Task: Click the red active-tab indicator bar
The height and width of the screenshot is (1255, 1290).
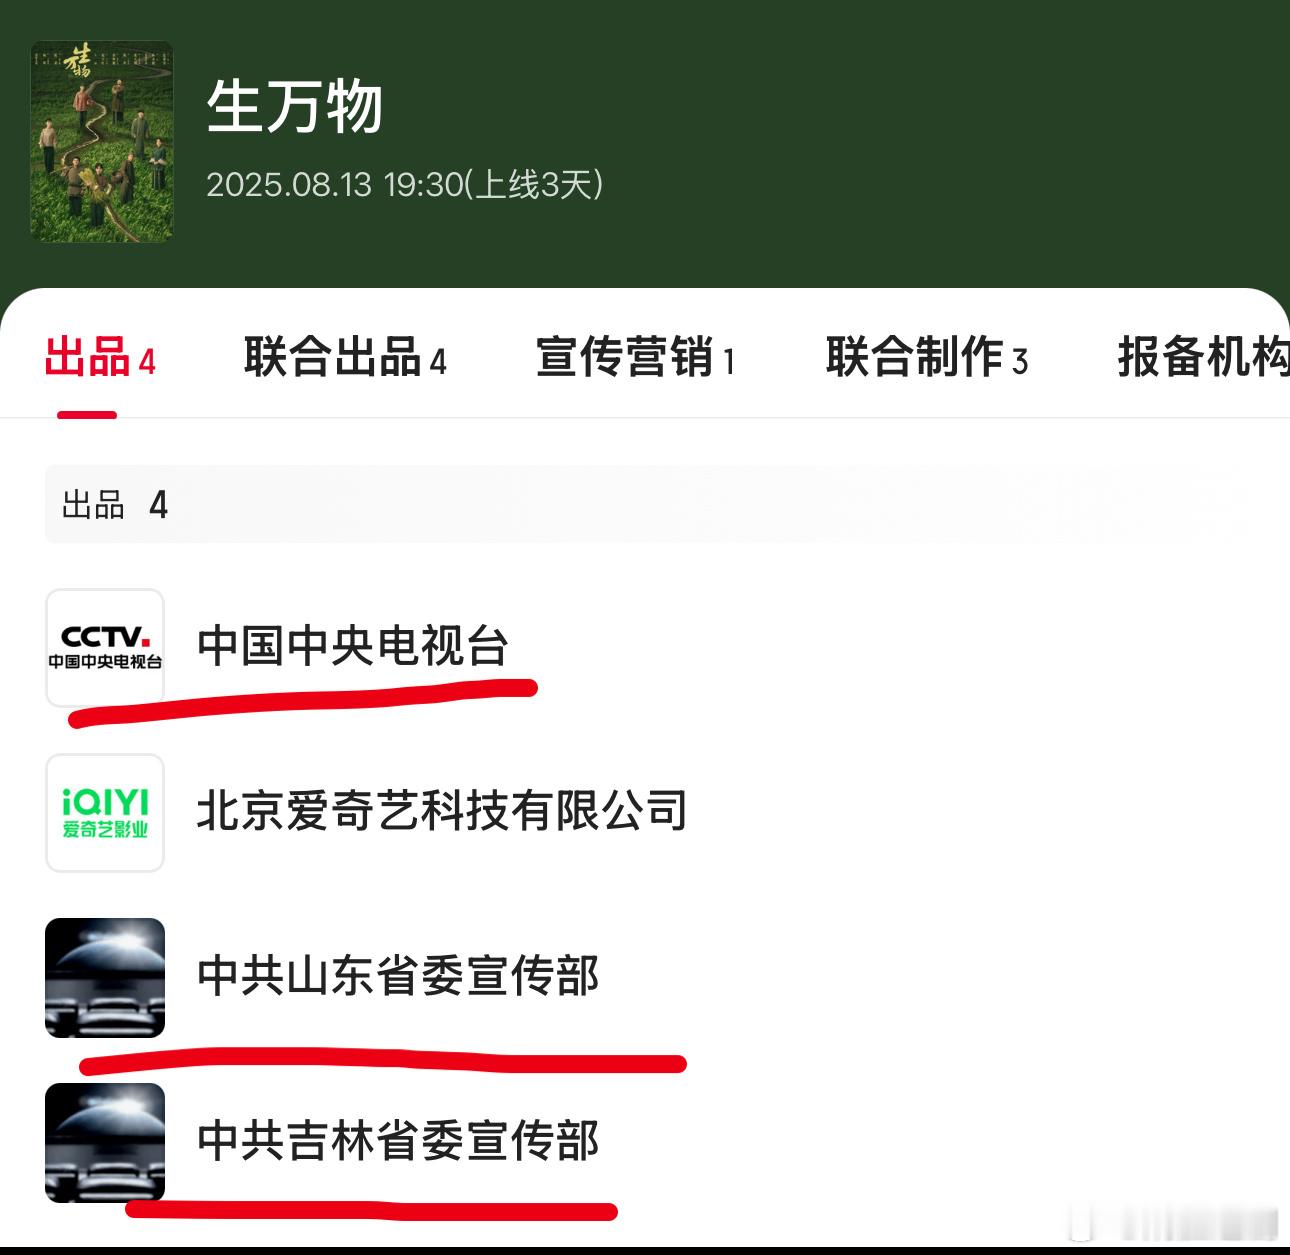Action: (87, 415)
